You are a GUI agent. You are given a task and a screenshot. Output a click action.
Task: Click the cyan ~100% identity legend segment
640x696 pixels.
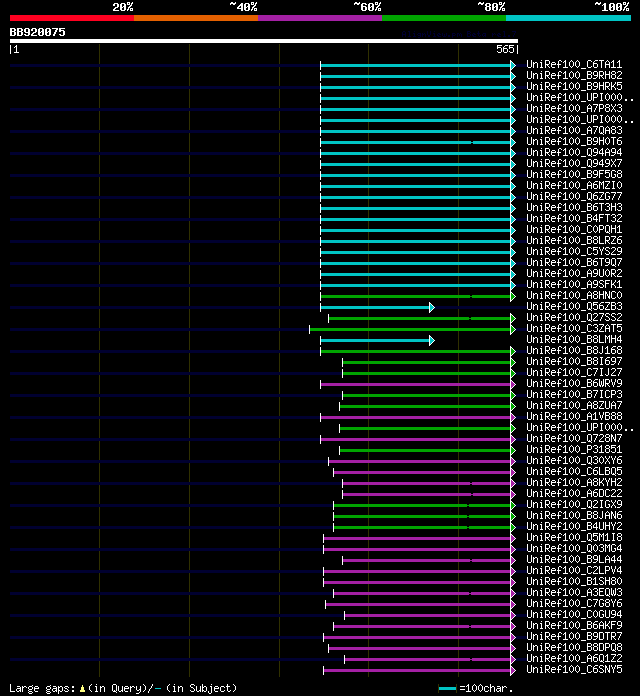pos(568,18)
